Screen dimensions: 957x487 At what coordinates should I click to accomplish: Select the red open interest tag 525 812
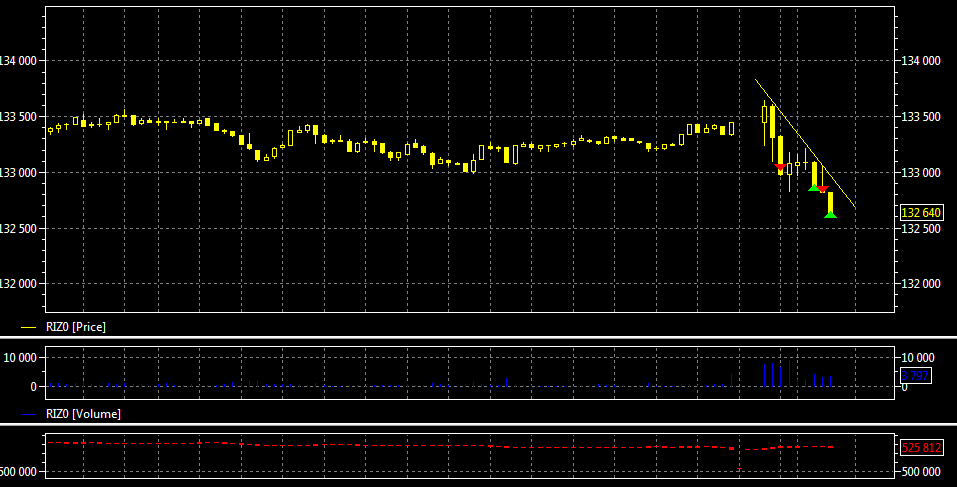(922, 447)
